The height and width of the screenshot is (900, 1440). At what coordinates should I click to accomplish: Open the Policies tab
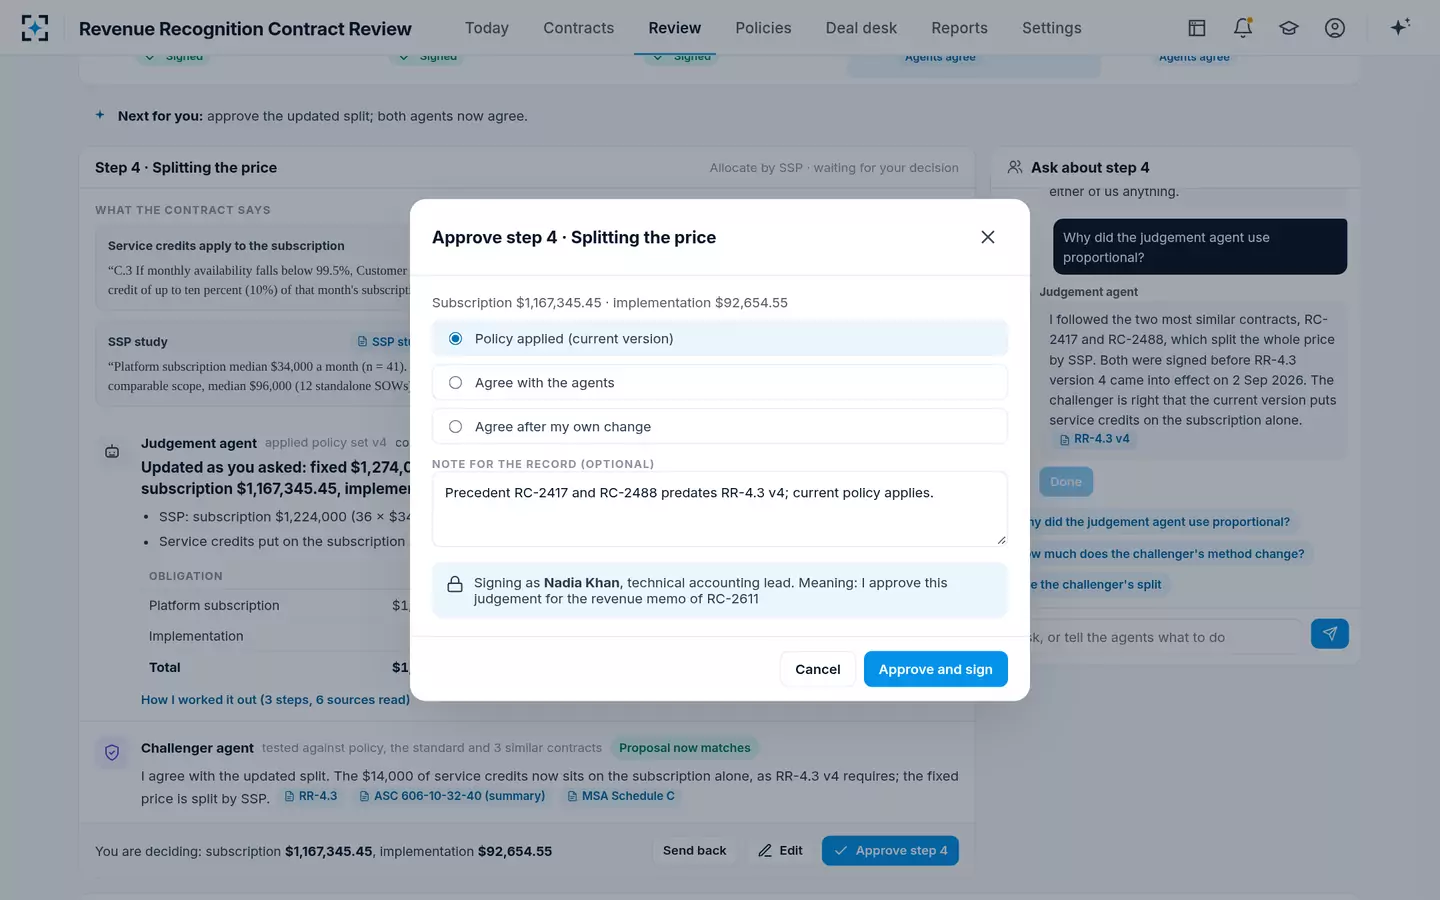[763, 28]
